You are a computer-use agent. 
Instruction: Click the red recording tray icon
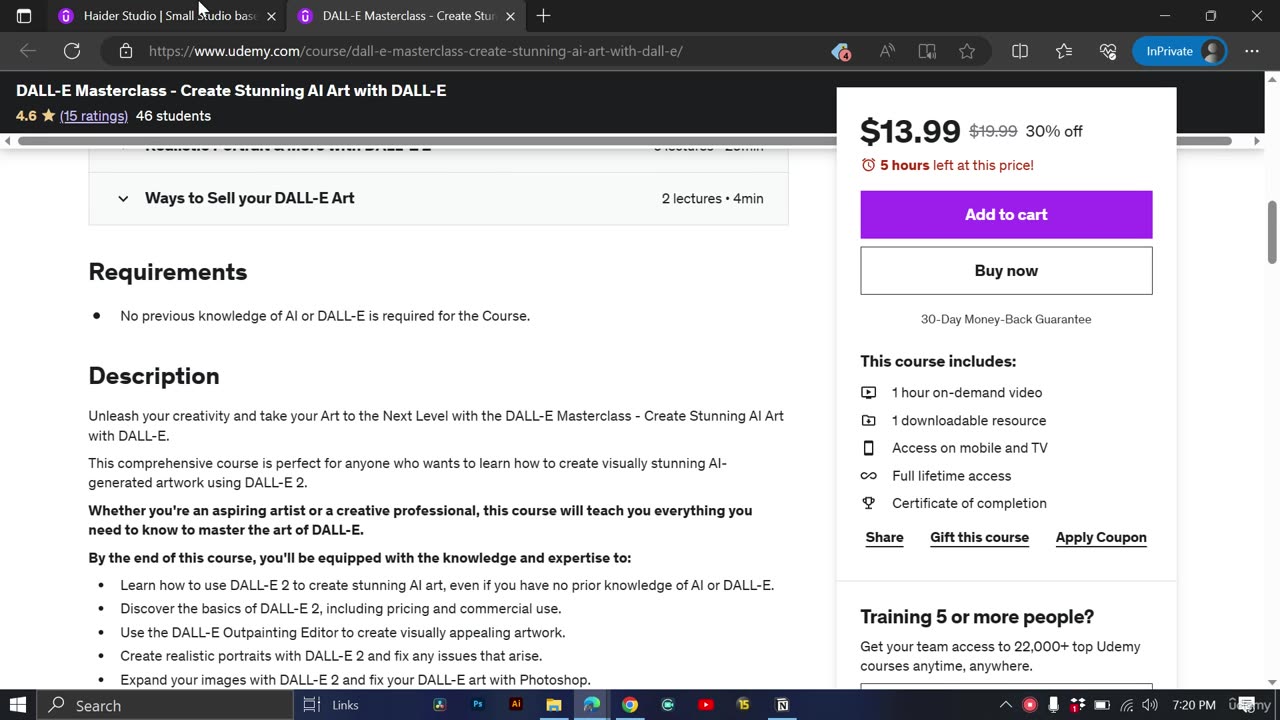[x=1030, y=705]
